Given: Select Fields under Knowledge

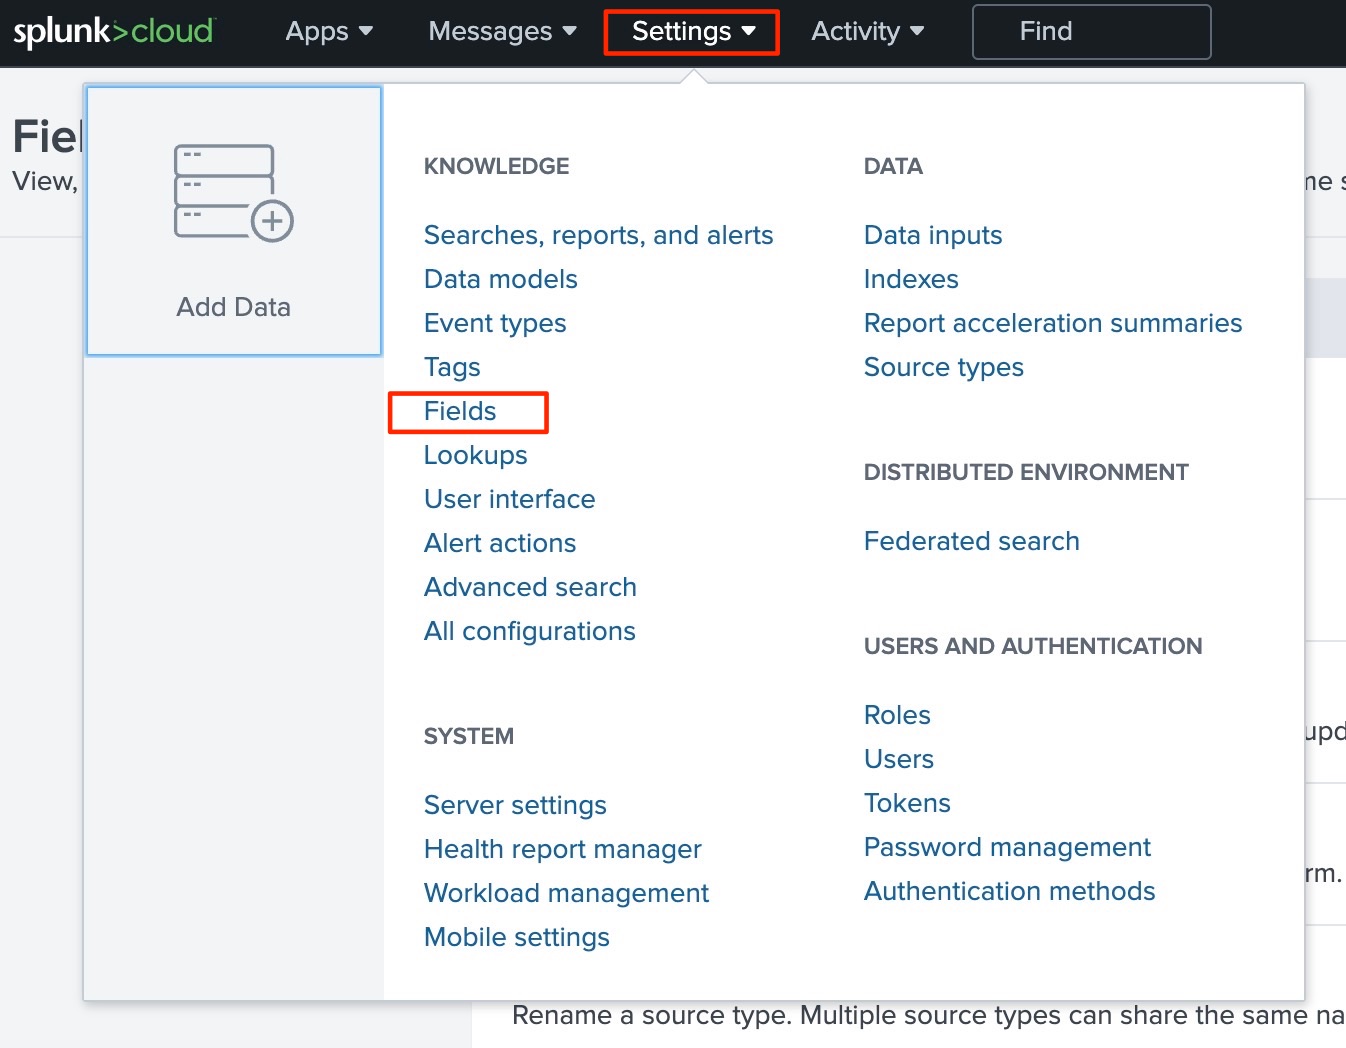Looking at the screenshot, I should tap(460, 411).
